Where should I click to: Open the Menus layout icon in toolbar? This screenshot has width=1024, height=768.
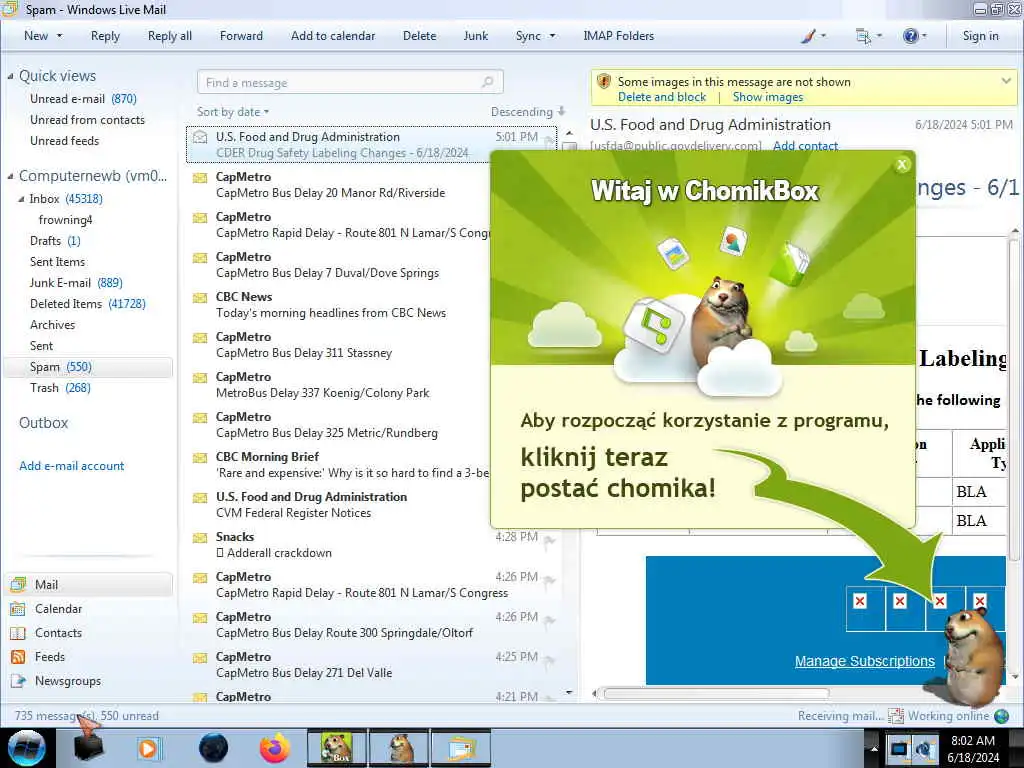(863, 37)
